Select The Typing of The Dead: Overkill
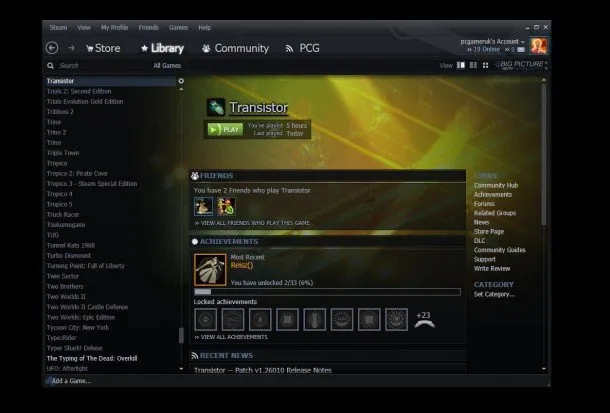This screenshot has height=413, width=610. (92, 359)
